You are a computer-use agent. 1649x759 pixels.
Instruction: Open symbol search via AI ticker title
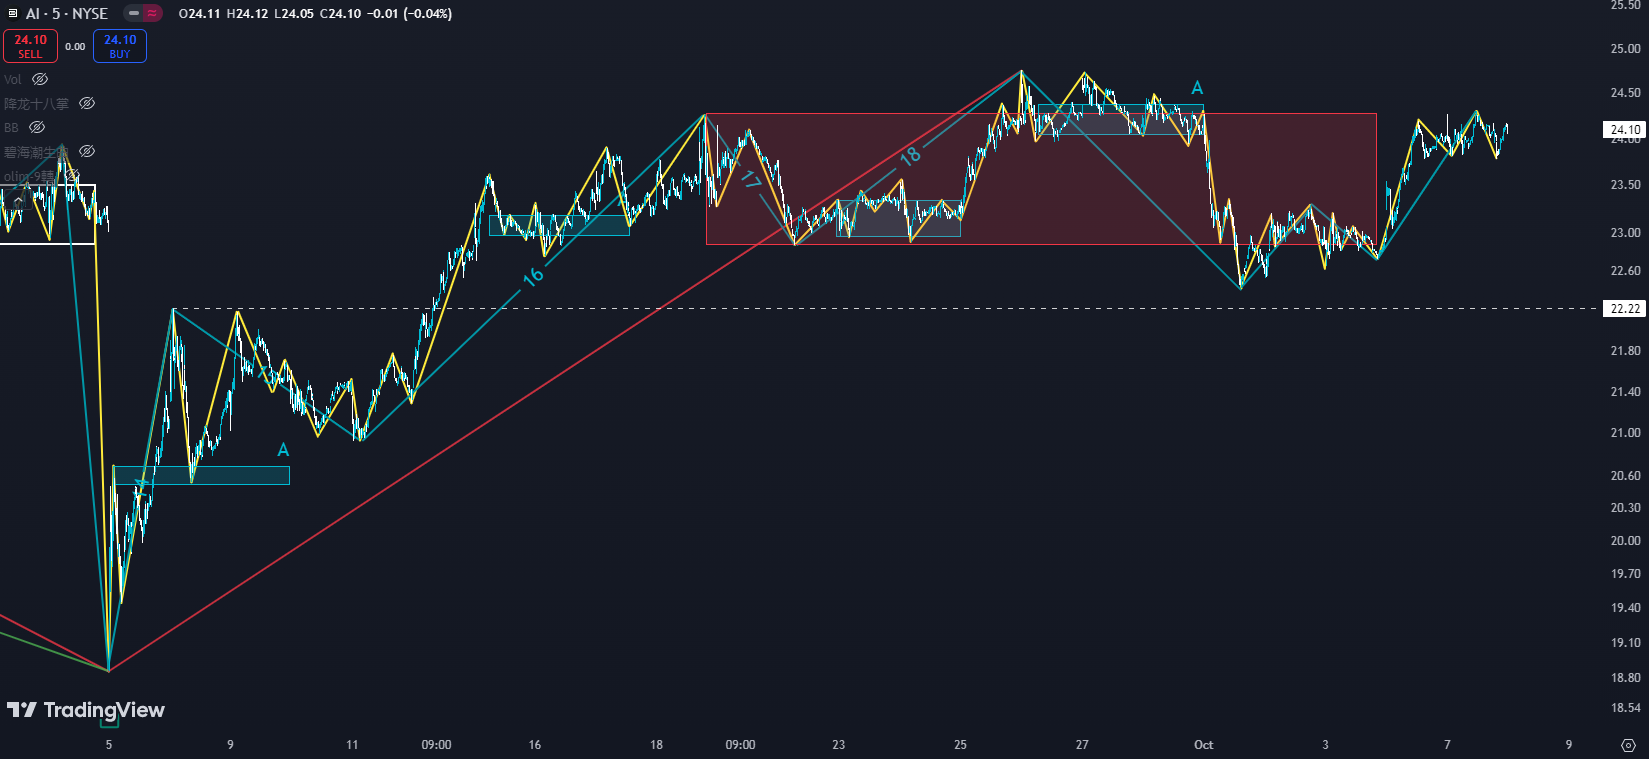[x=33, y=14]
